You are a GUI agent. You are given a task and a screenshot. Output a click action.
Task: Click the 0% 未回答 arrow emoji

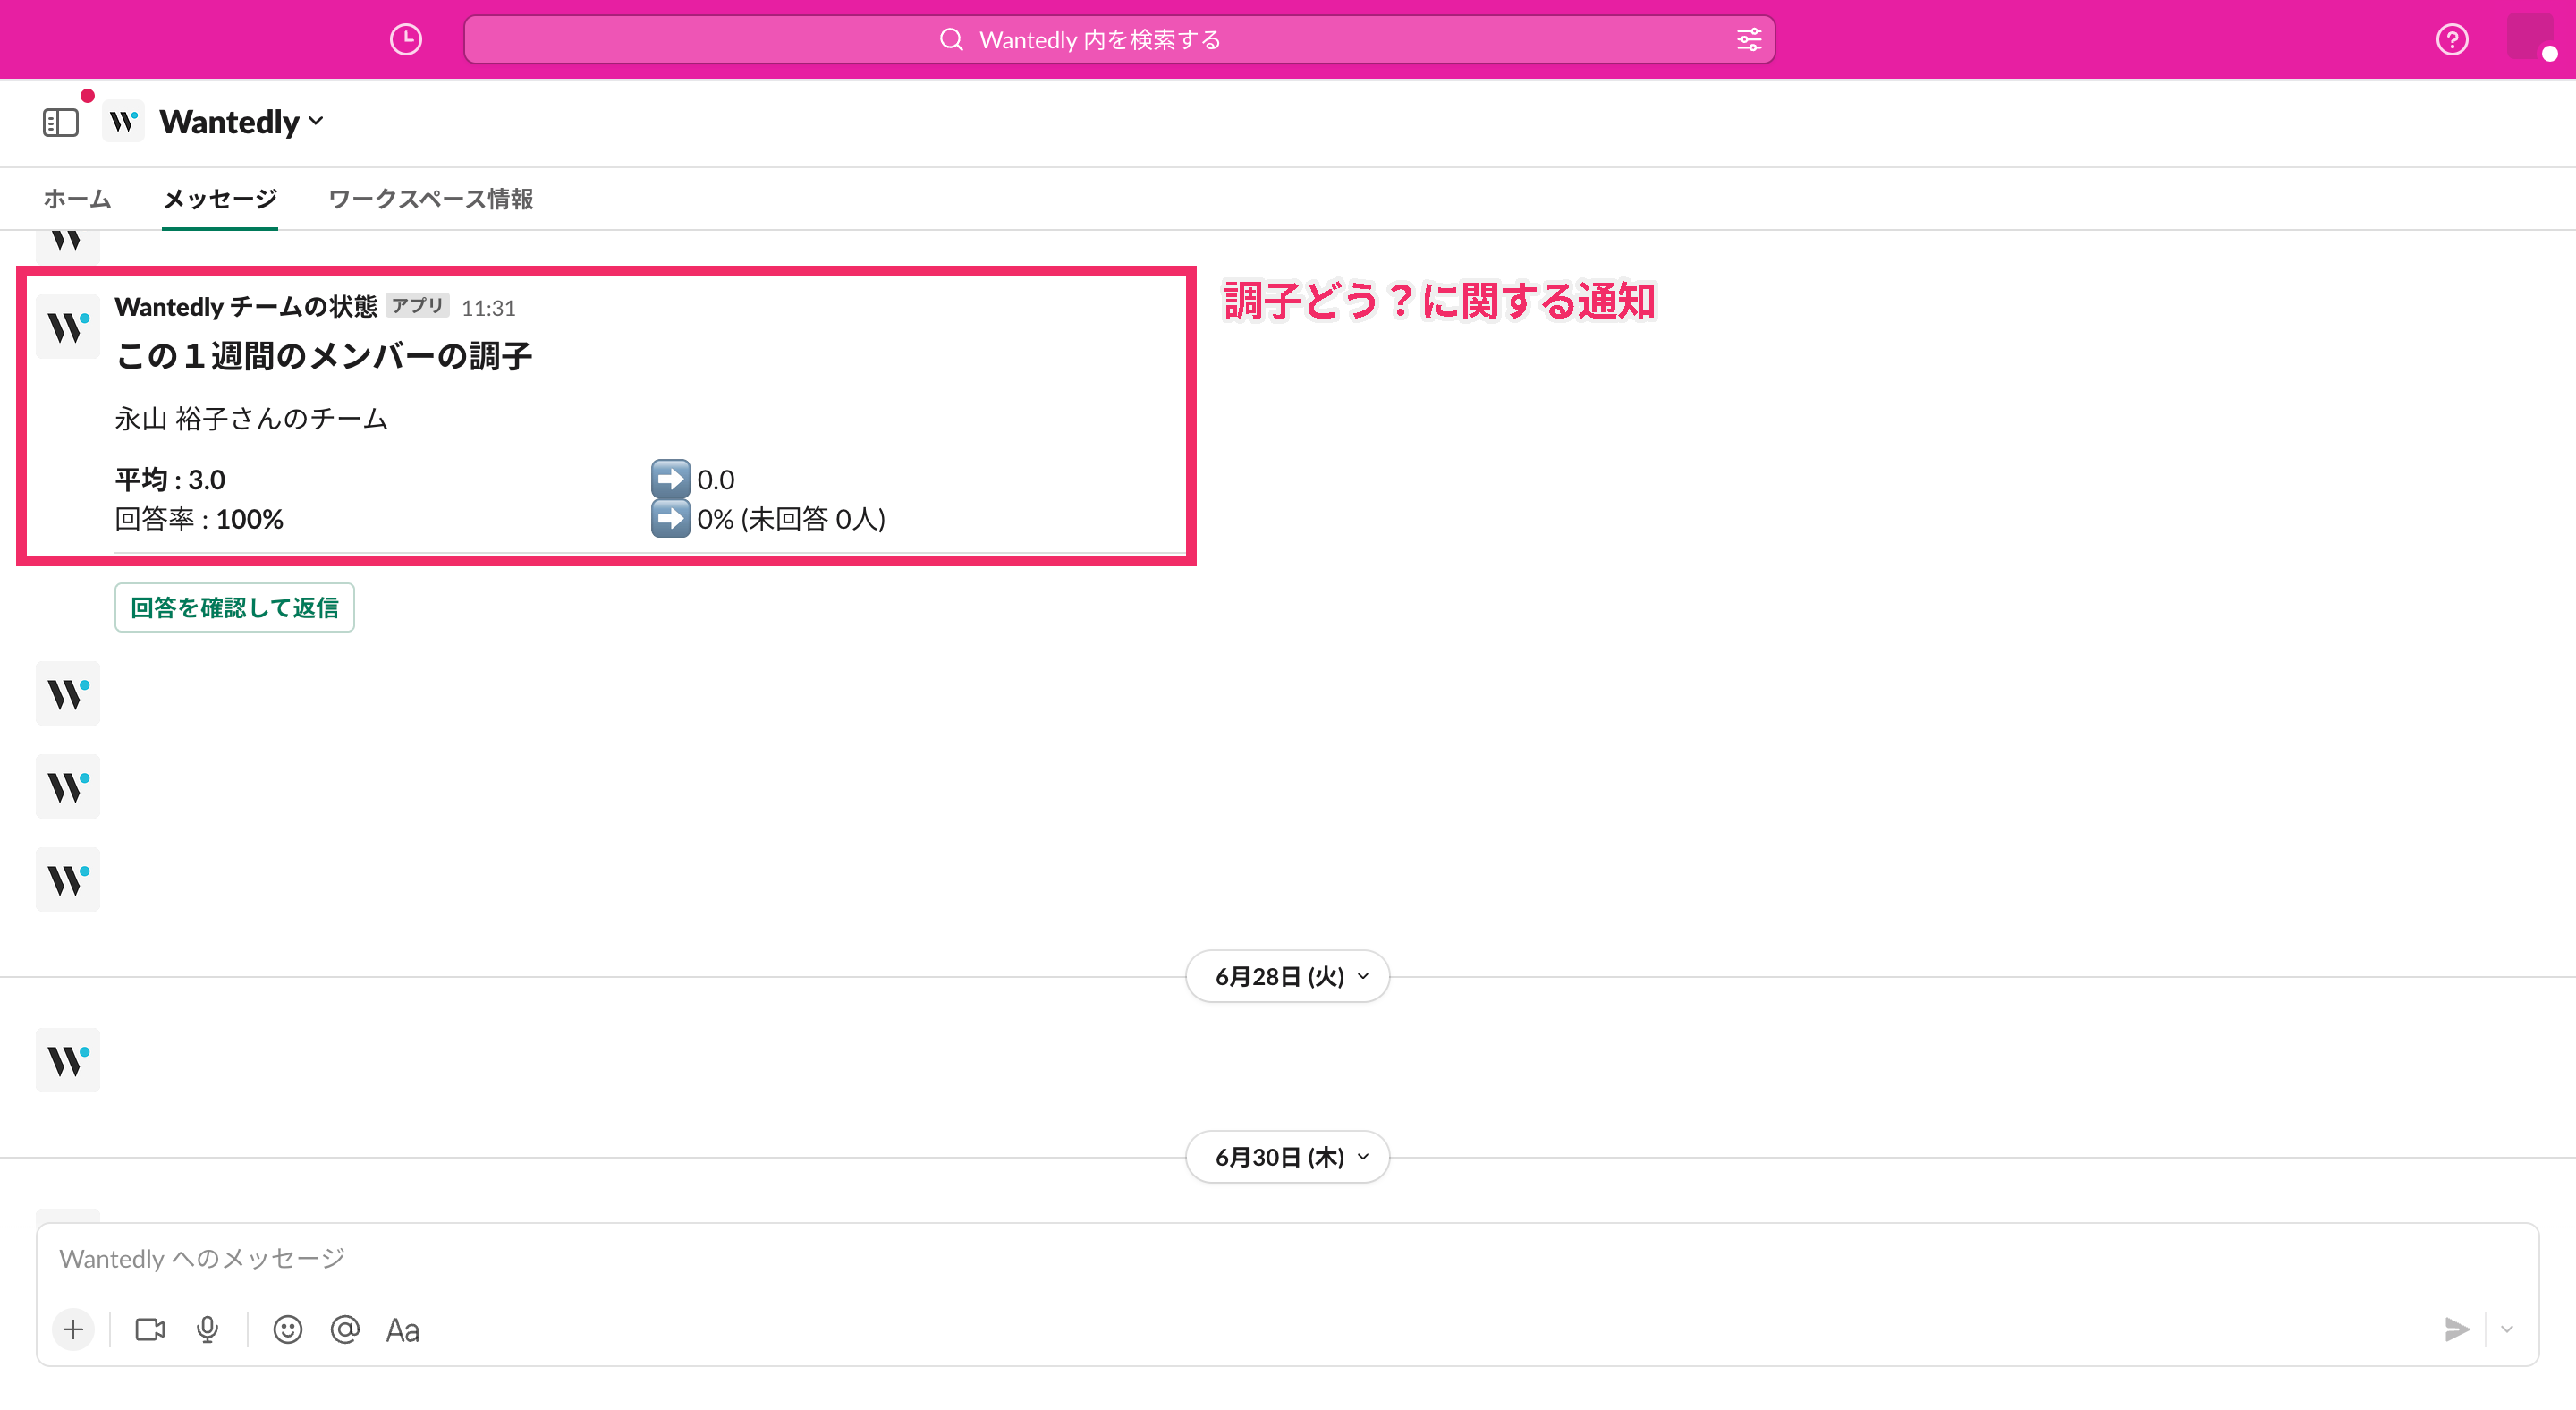click(670, 518)
